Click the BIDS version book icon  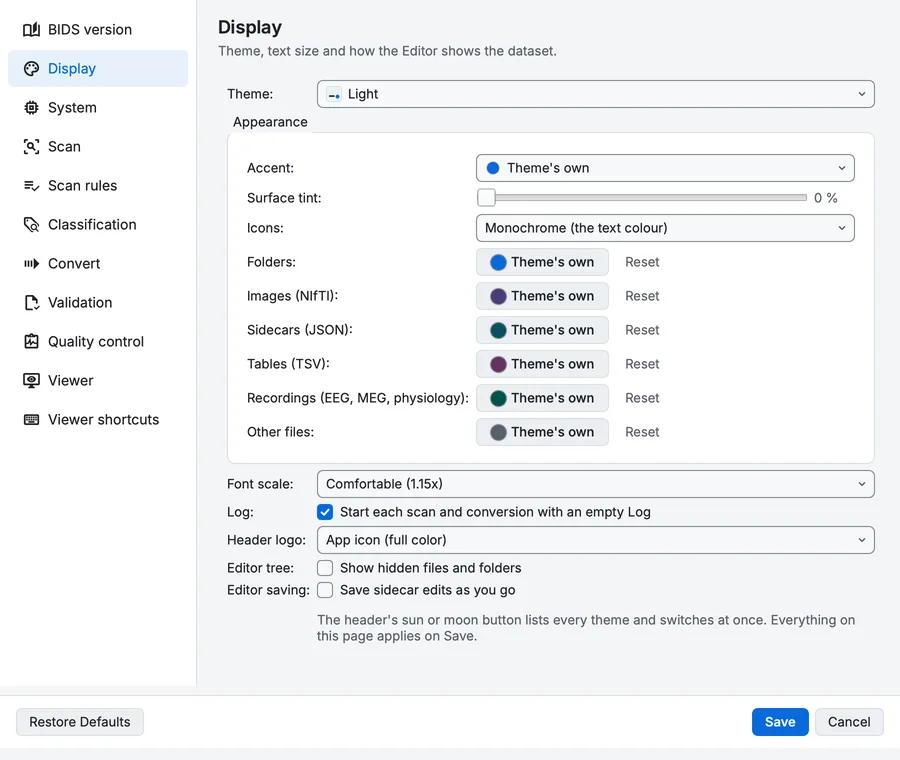click(x=32, y=29)
